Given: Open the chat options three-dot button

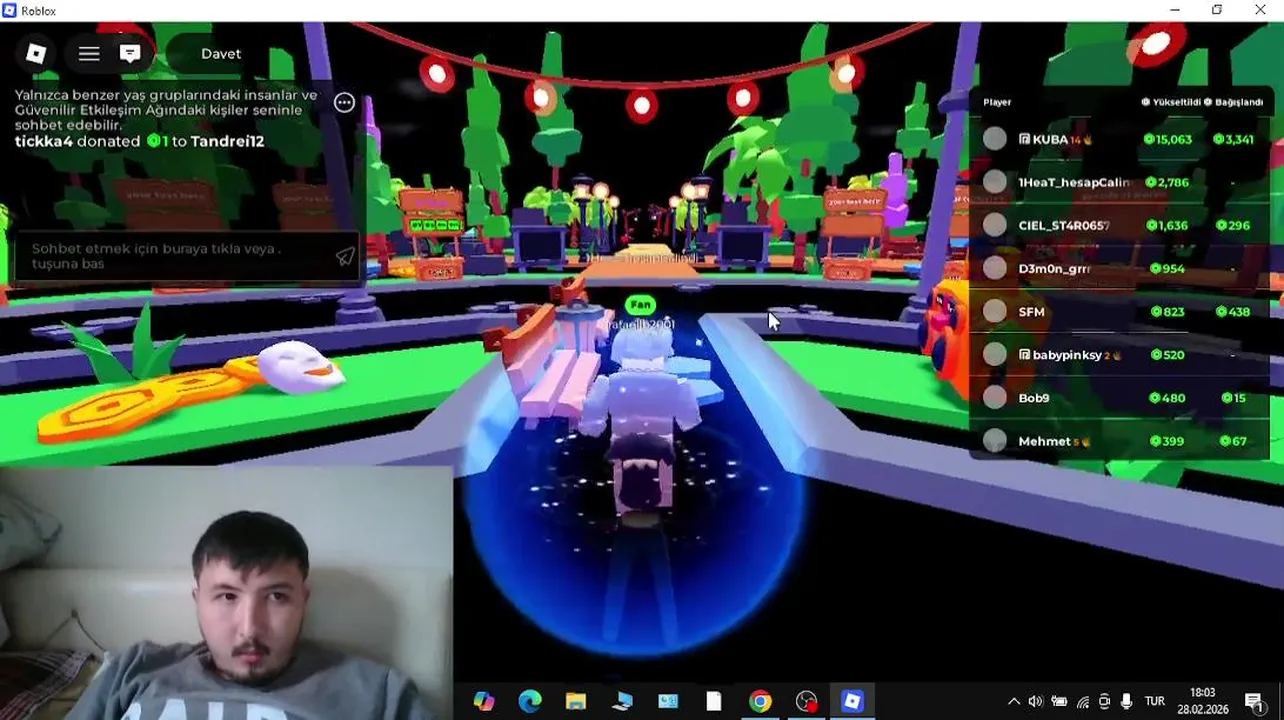Looking at the screenshot, I should 344,102.
